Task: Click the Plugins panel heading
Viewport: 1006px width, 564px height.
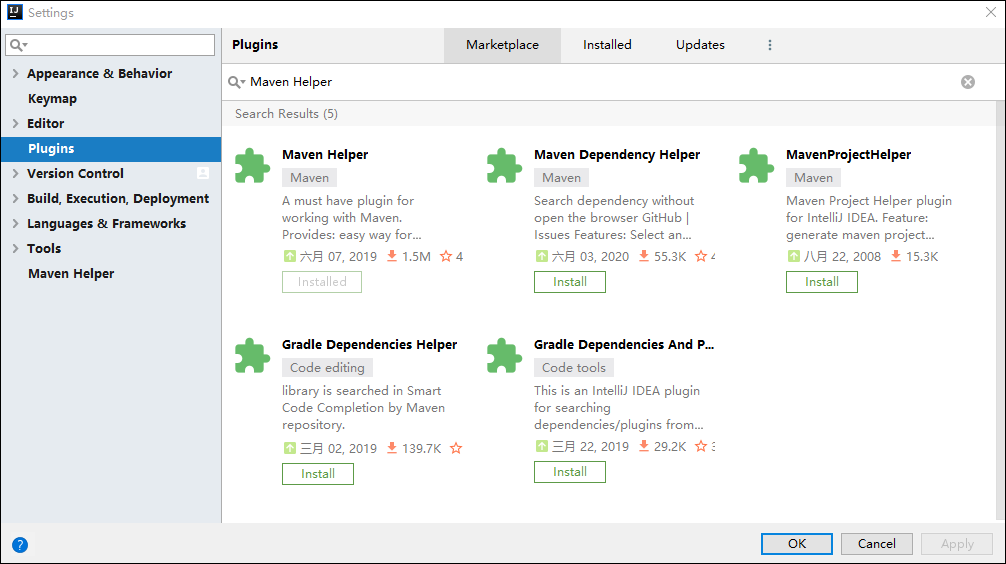Action: tap(255, 45)
